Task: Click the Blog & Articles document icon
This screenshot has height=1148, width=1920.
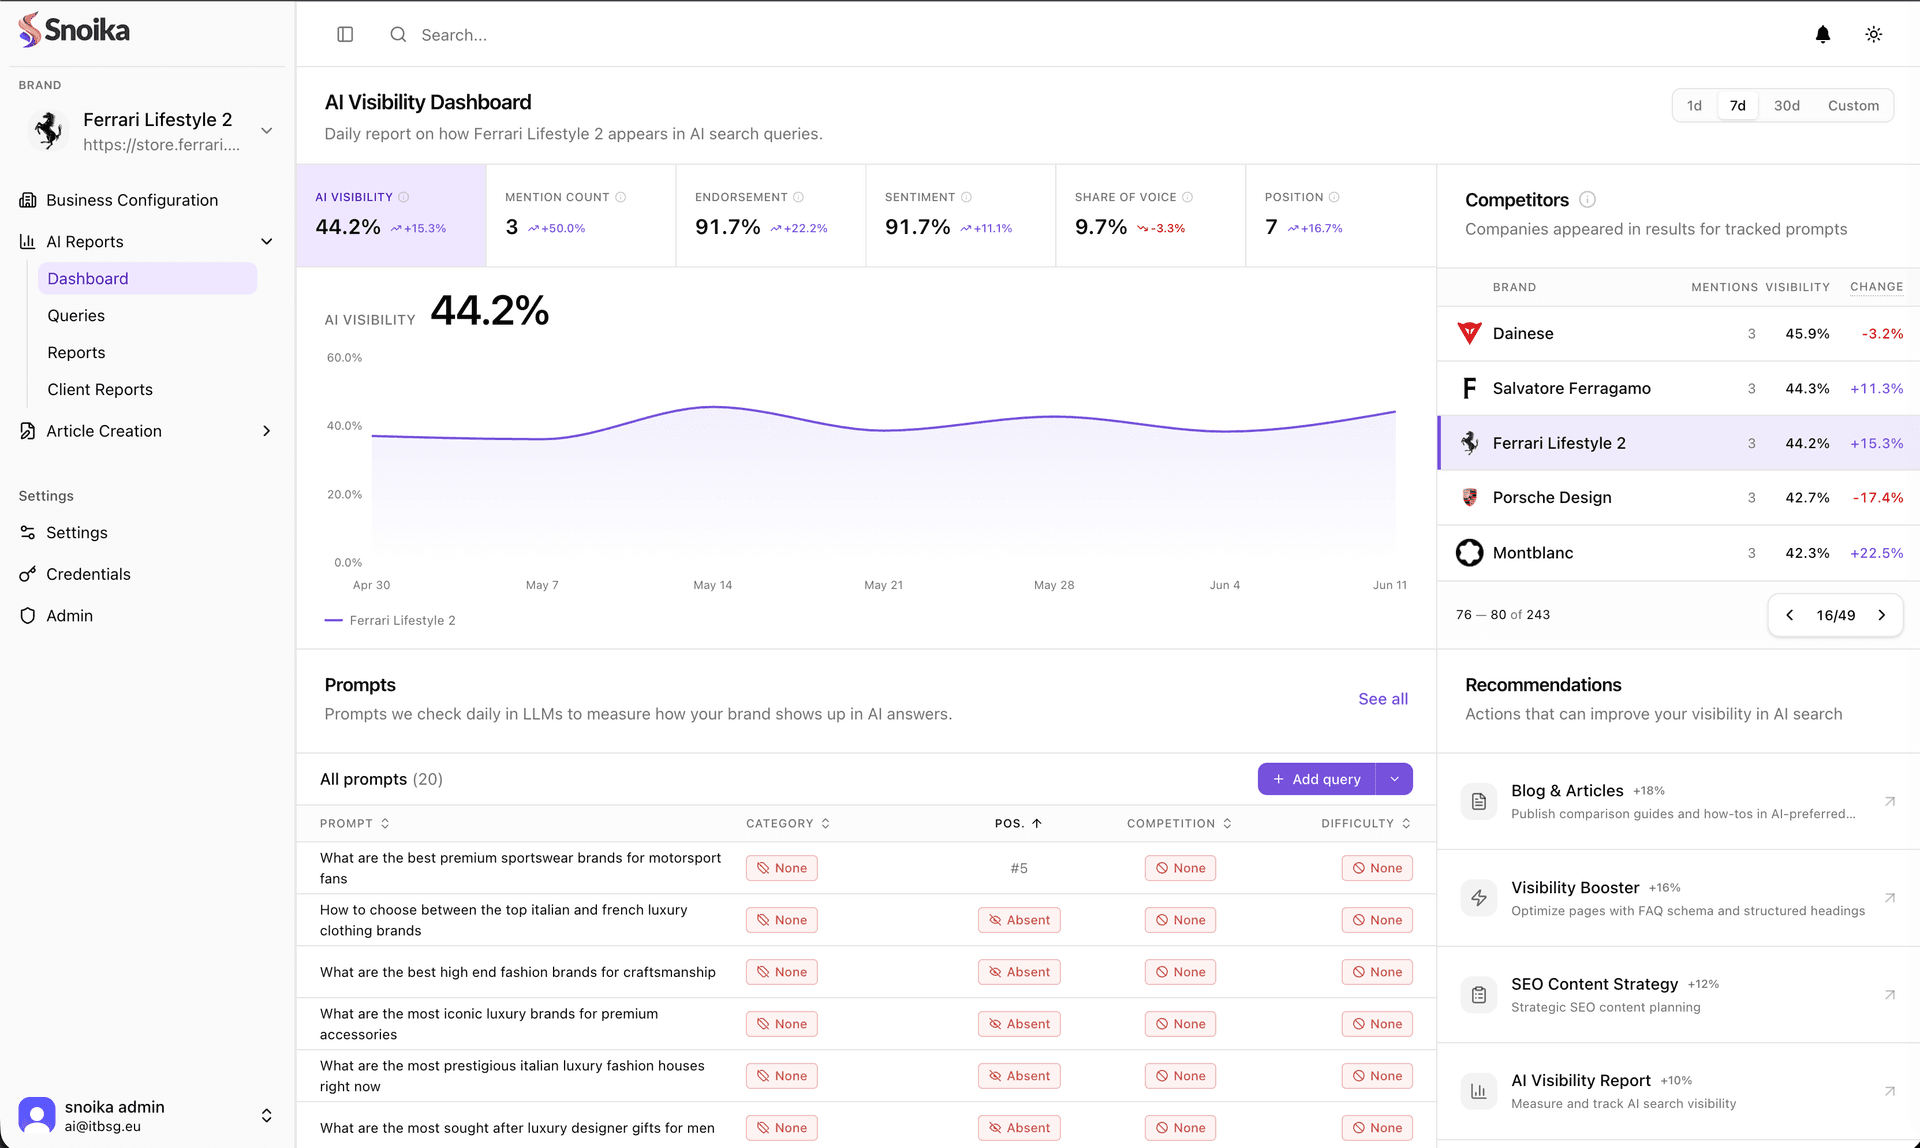Action: point(1479,802)
